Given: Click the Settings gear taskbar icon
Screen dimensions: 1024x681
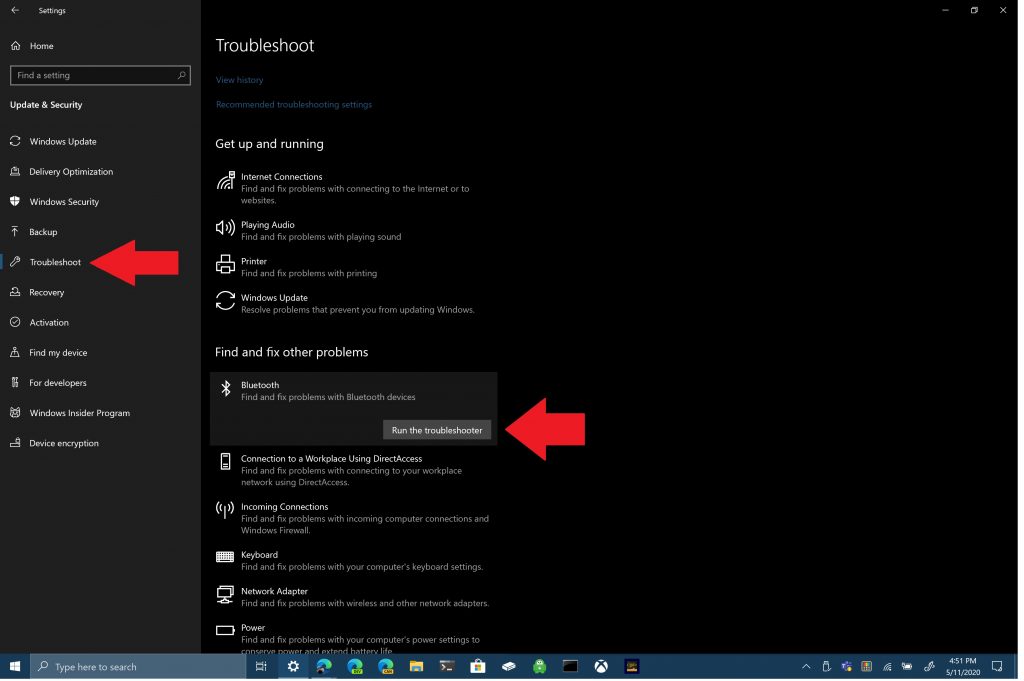Looking at the screenshot, I should tap(293, 668).
